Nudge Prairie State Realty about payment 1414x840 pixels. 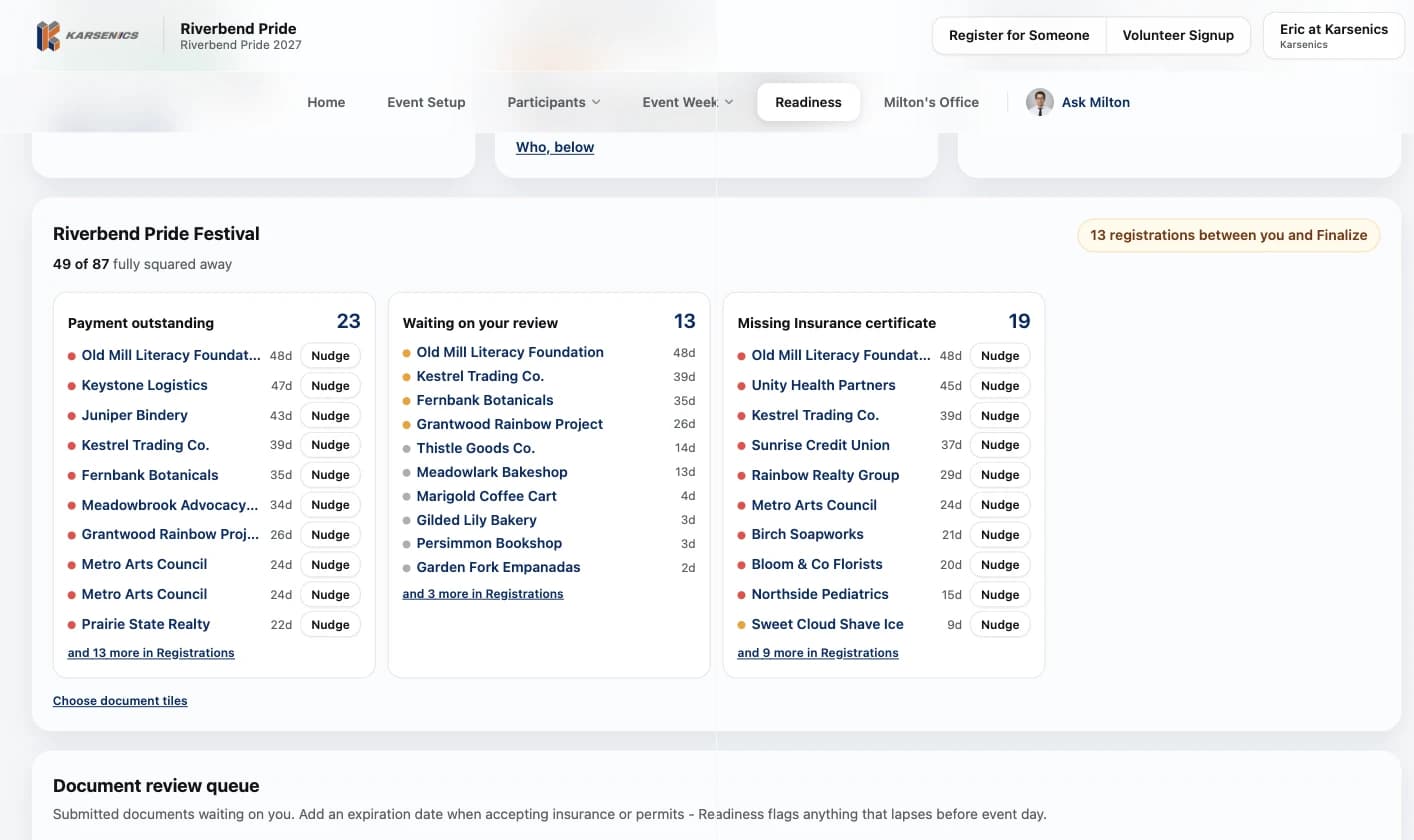pos(330,625)
